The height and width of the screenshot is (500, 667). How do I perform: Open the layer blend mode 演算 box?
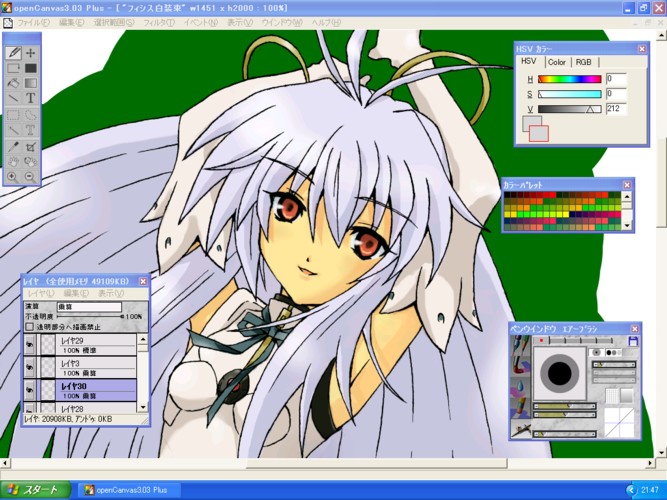coord(89,307)
